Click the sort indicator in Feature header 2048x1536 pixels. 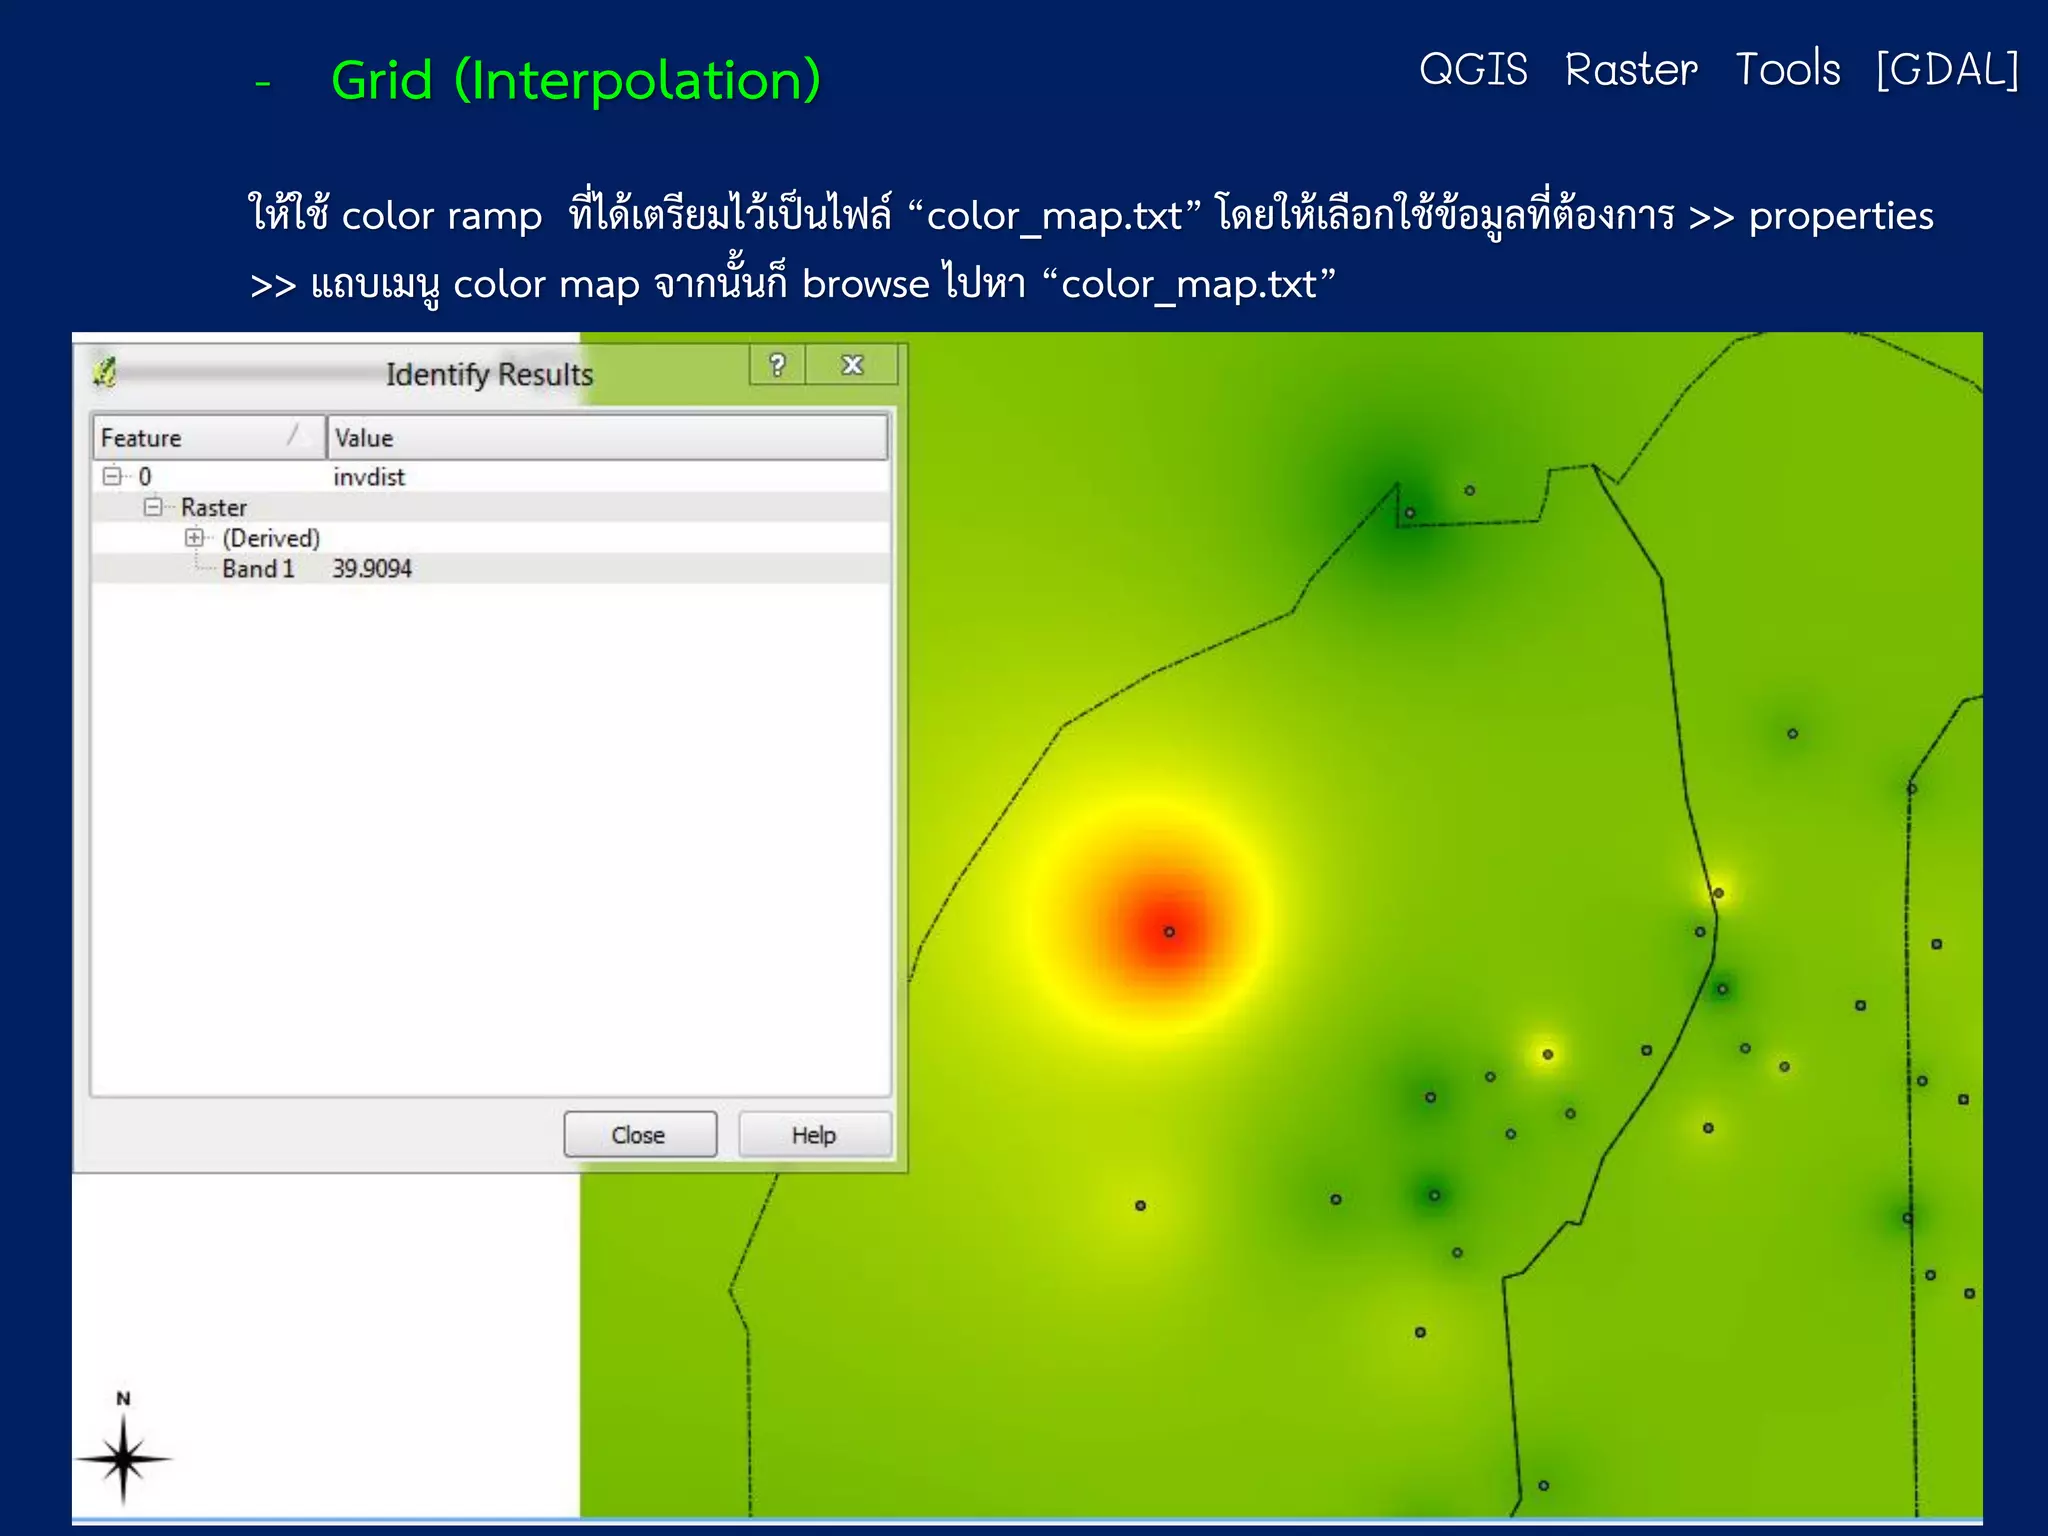coord(294,434)
